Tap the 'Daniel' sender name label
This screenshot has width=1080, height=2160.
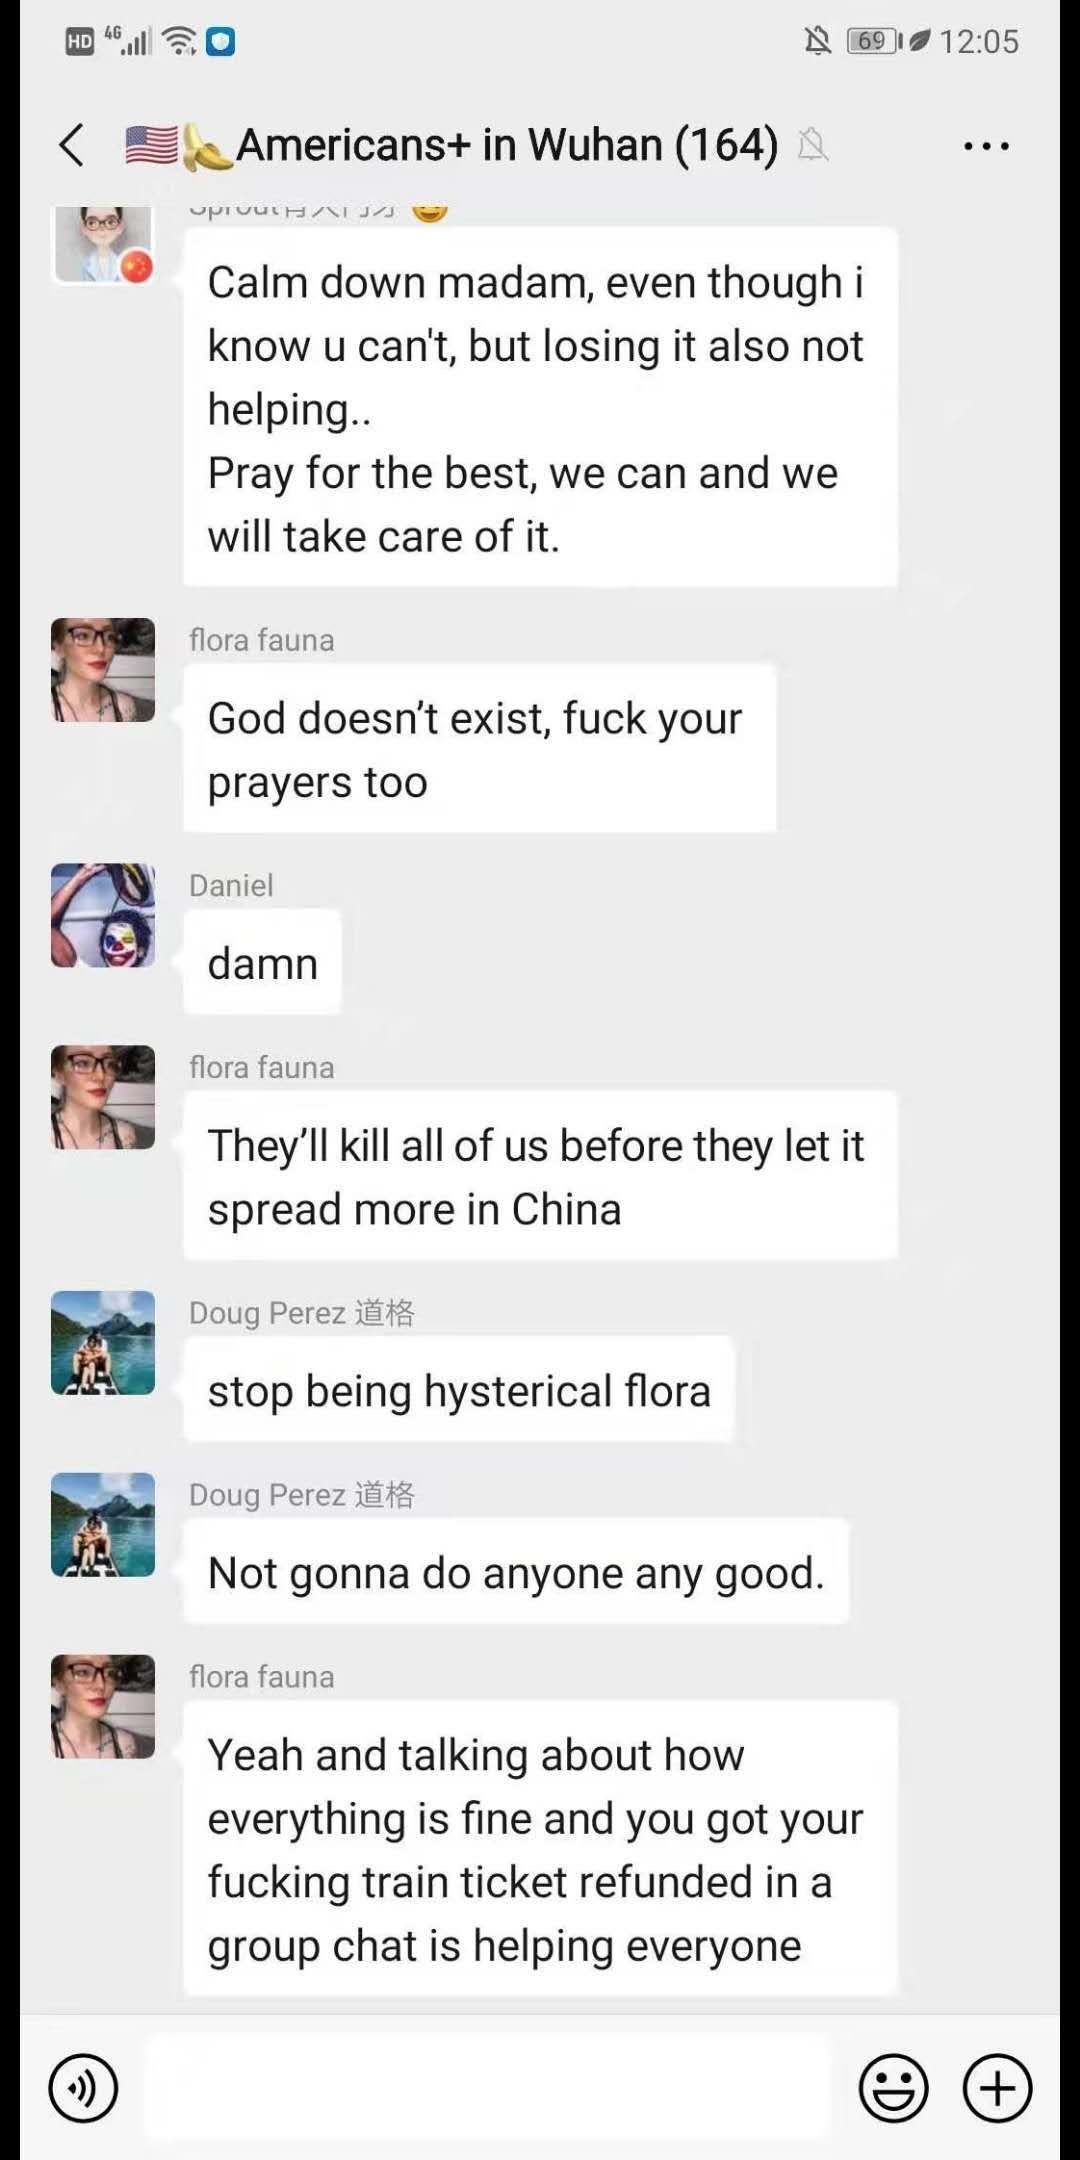(x=231, y=885)
